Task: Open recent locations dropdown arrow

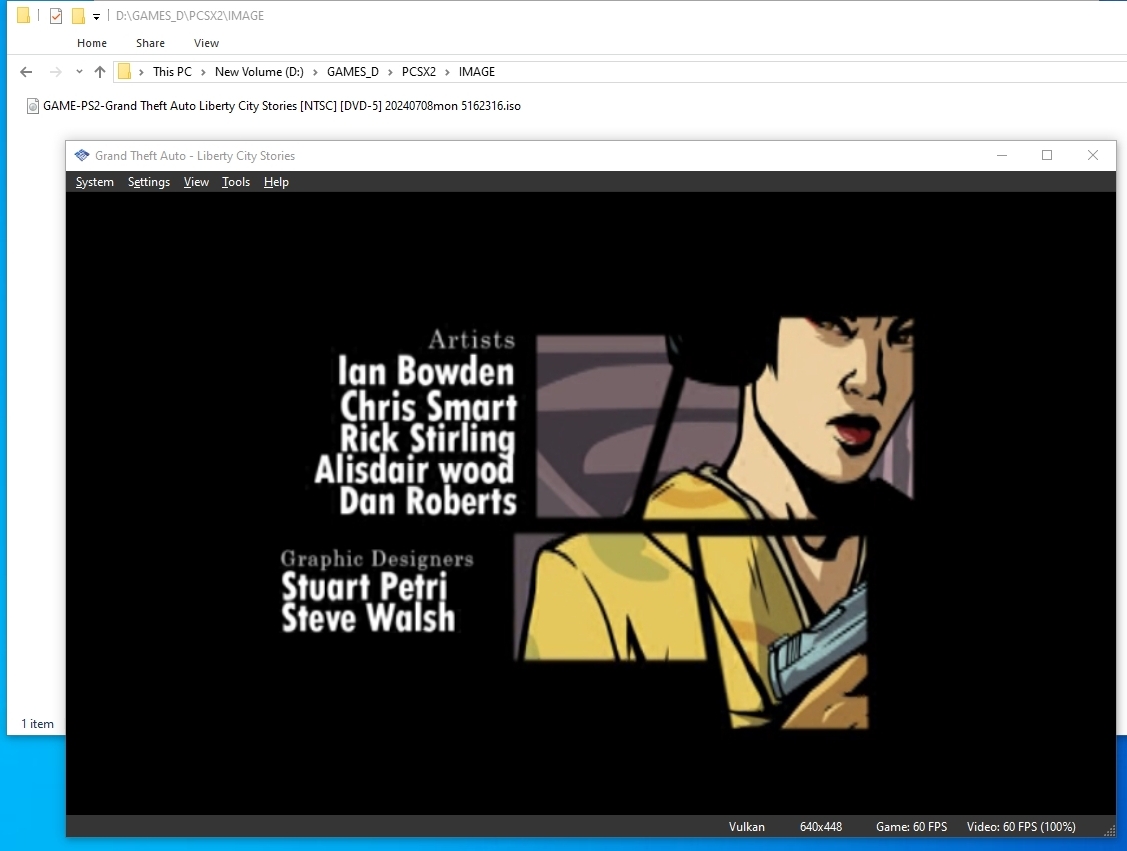Action: (79, 72)
